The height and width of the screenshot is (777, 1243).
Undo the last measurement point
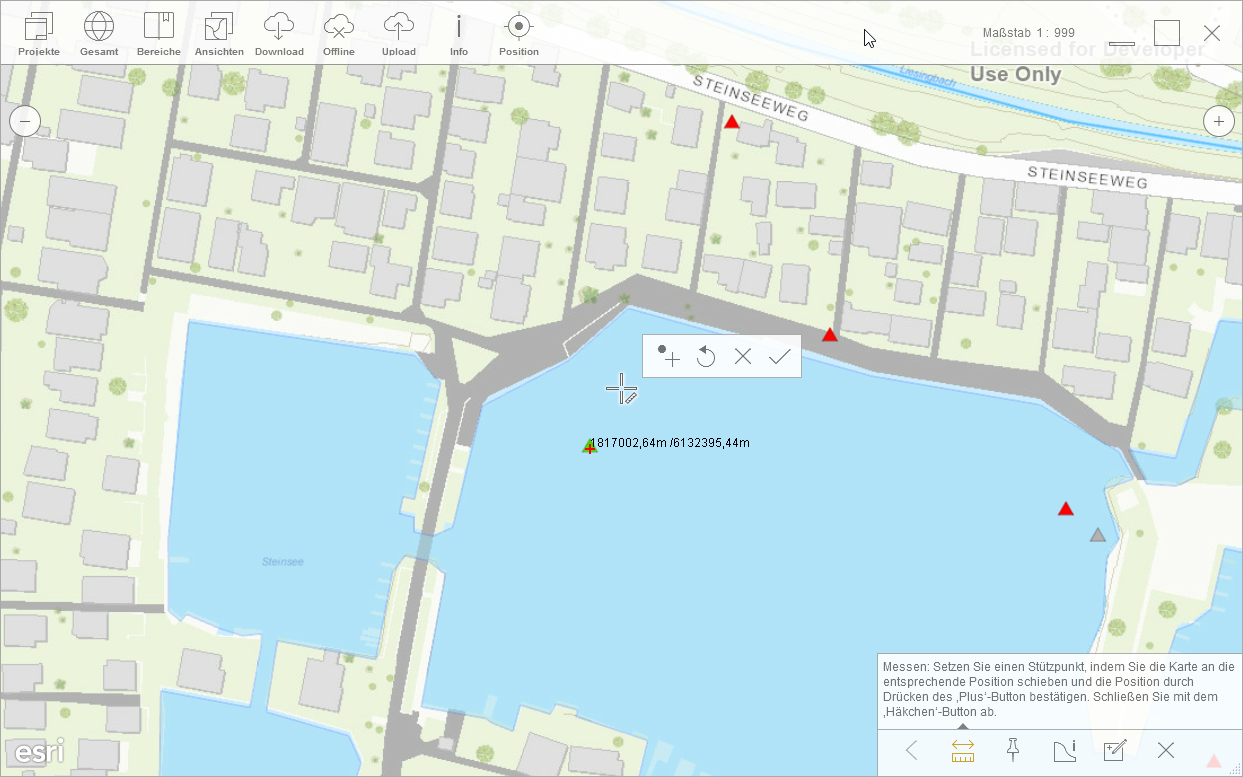pos(706,356)
